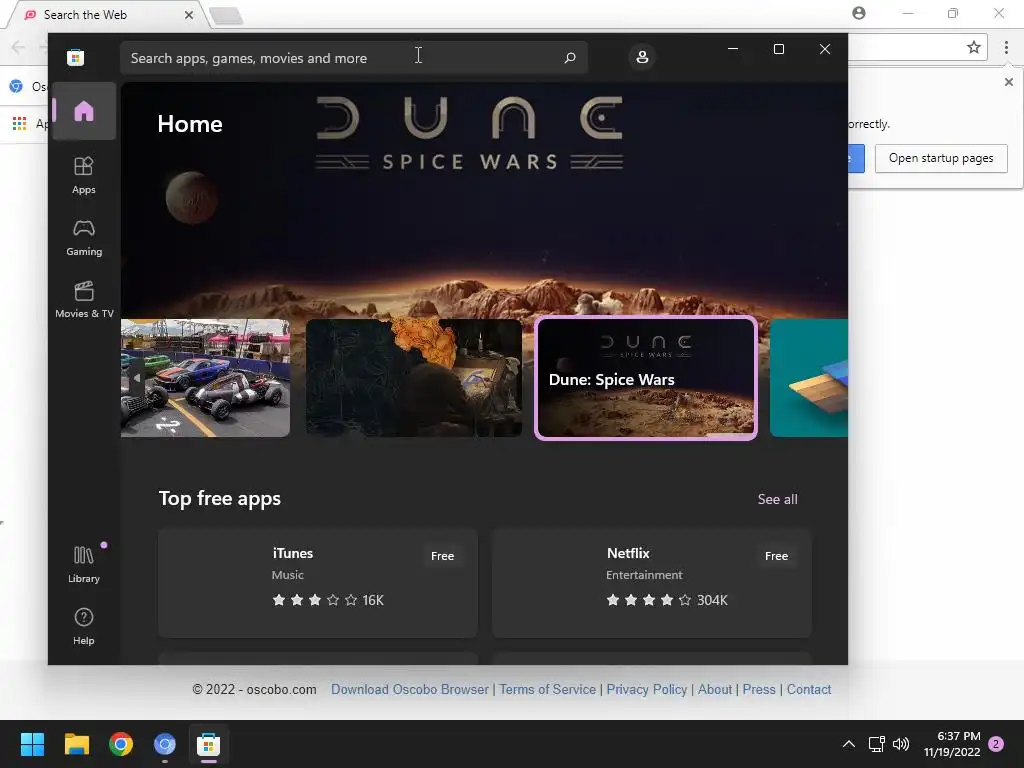This screenshot has width=1024, height=768.
Task: Click the Music category under iTunes
Action: click(x=287, y=575)
